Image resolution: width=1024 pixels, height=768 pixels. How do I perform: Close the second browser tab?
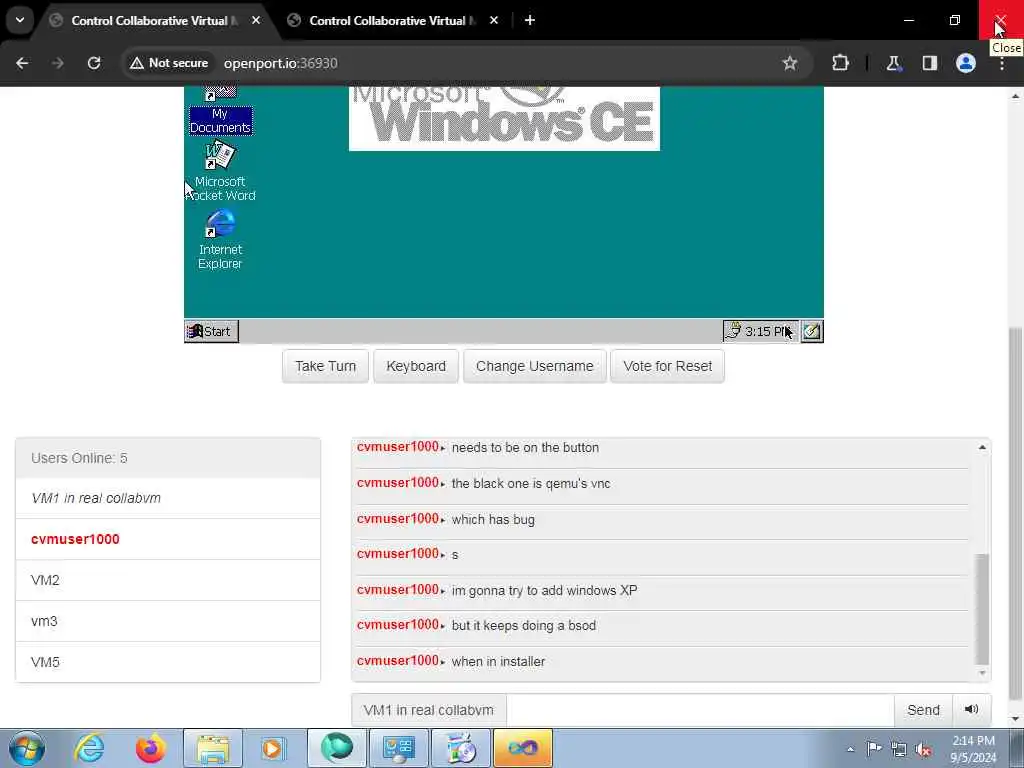pyautogui.click(x=494, y=21)
